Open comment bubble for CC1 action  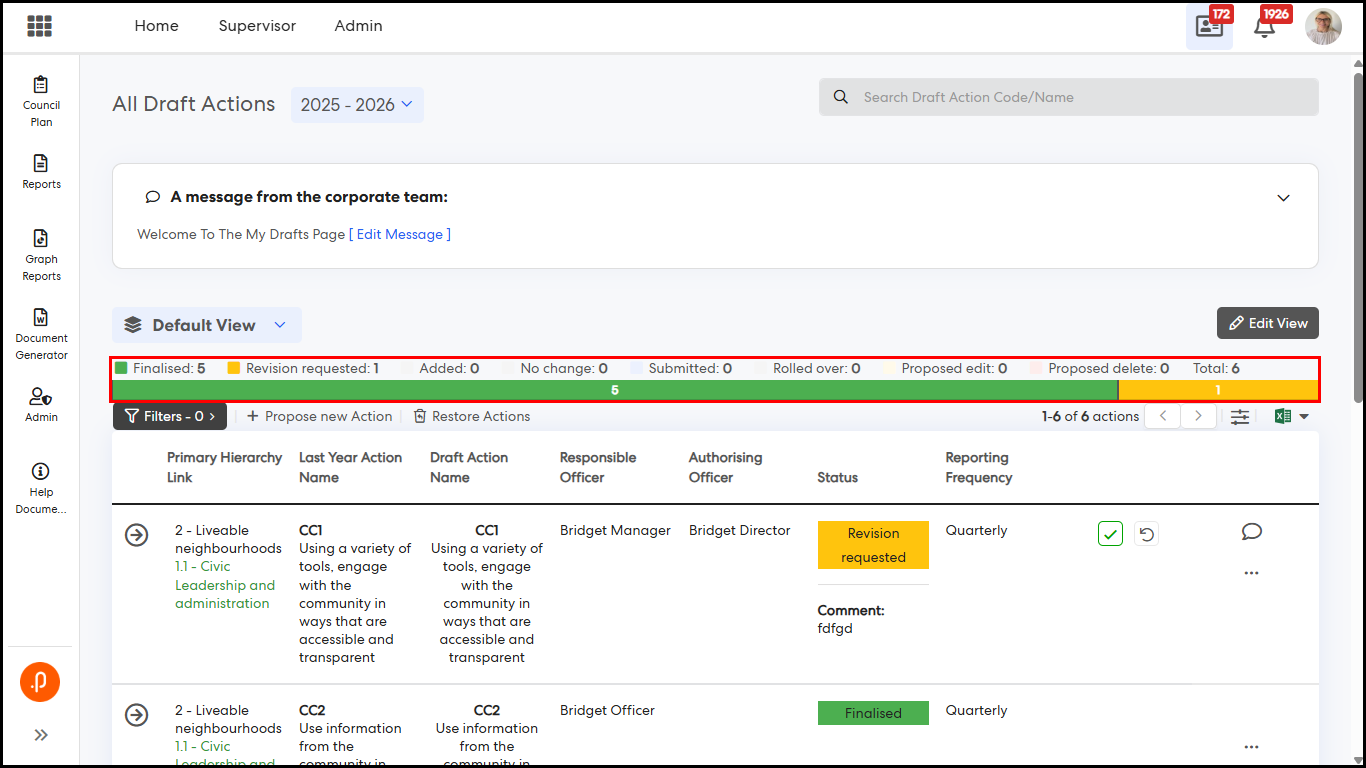pos(1251,532)
